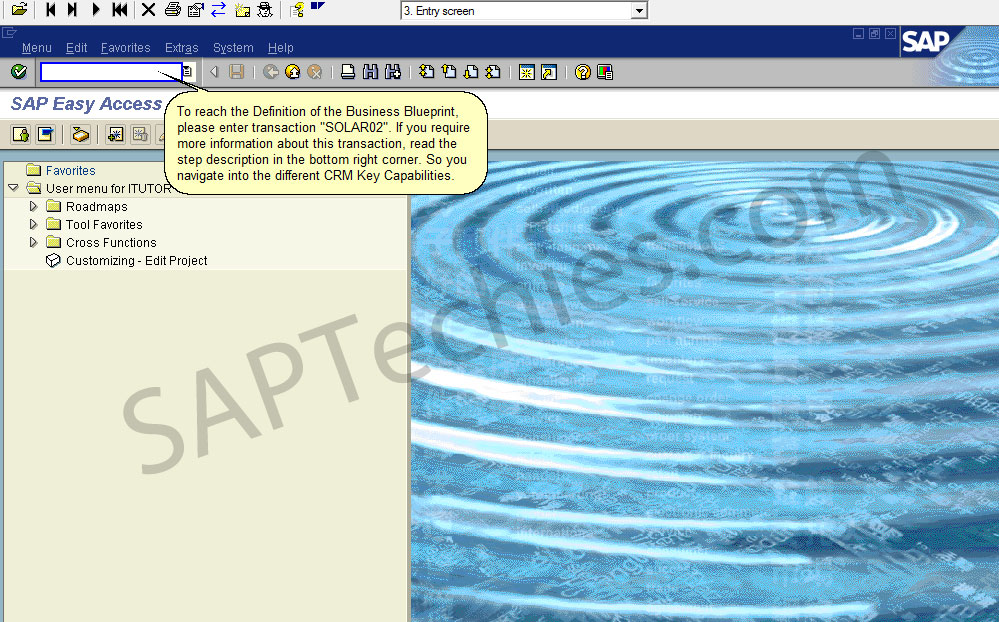Viewport: 999px width, 622px height.
Task: Click the spy agent icon
Action: click(265, 10)
